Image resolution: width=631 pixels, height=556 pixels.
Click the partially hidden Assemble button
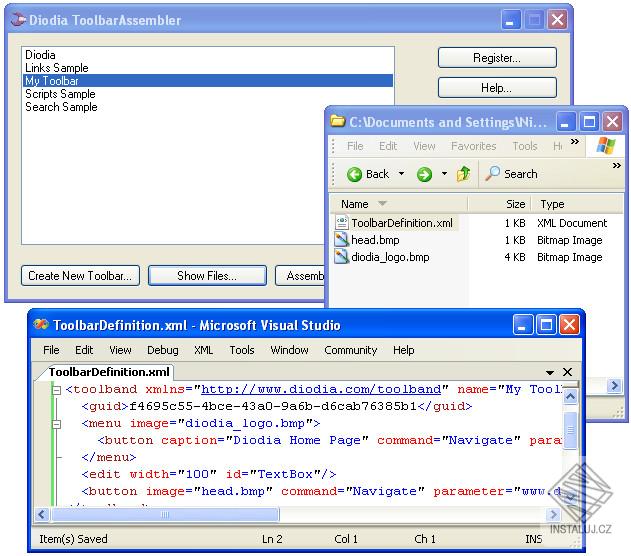300,276
